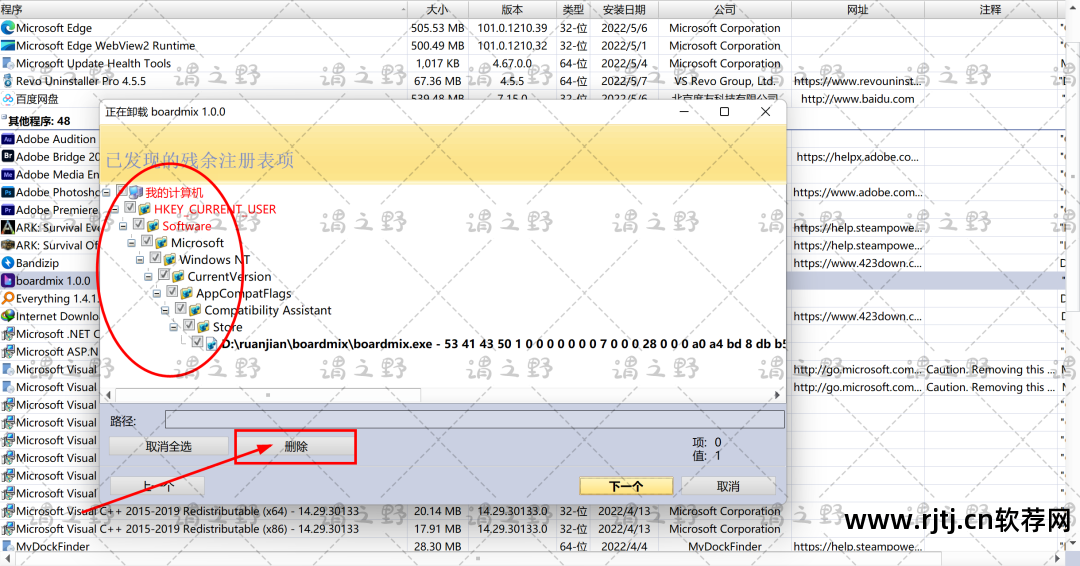Uncheck the Windows NT key checkbox
The height and width of the screenshot is (566, 1080).
(156, 258)
